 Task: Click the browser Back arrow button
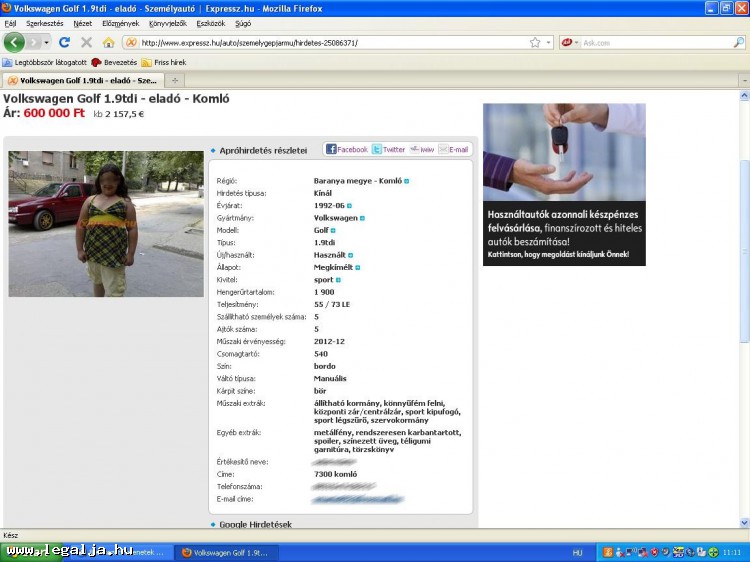tap(14, 43)
